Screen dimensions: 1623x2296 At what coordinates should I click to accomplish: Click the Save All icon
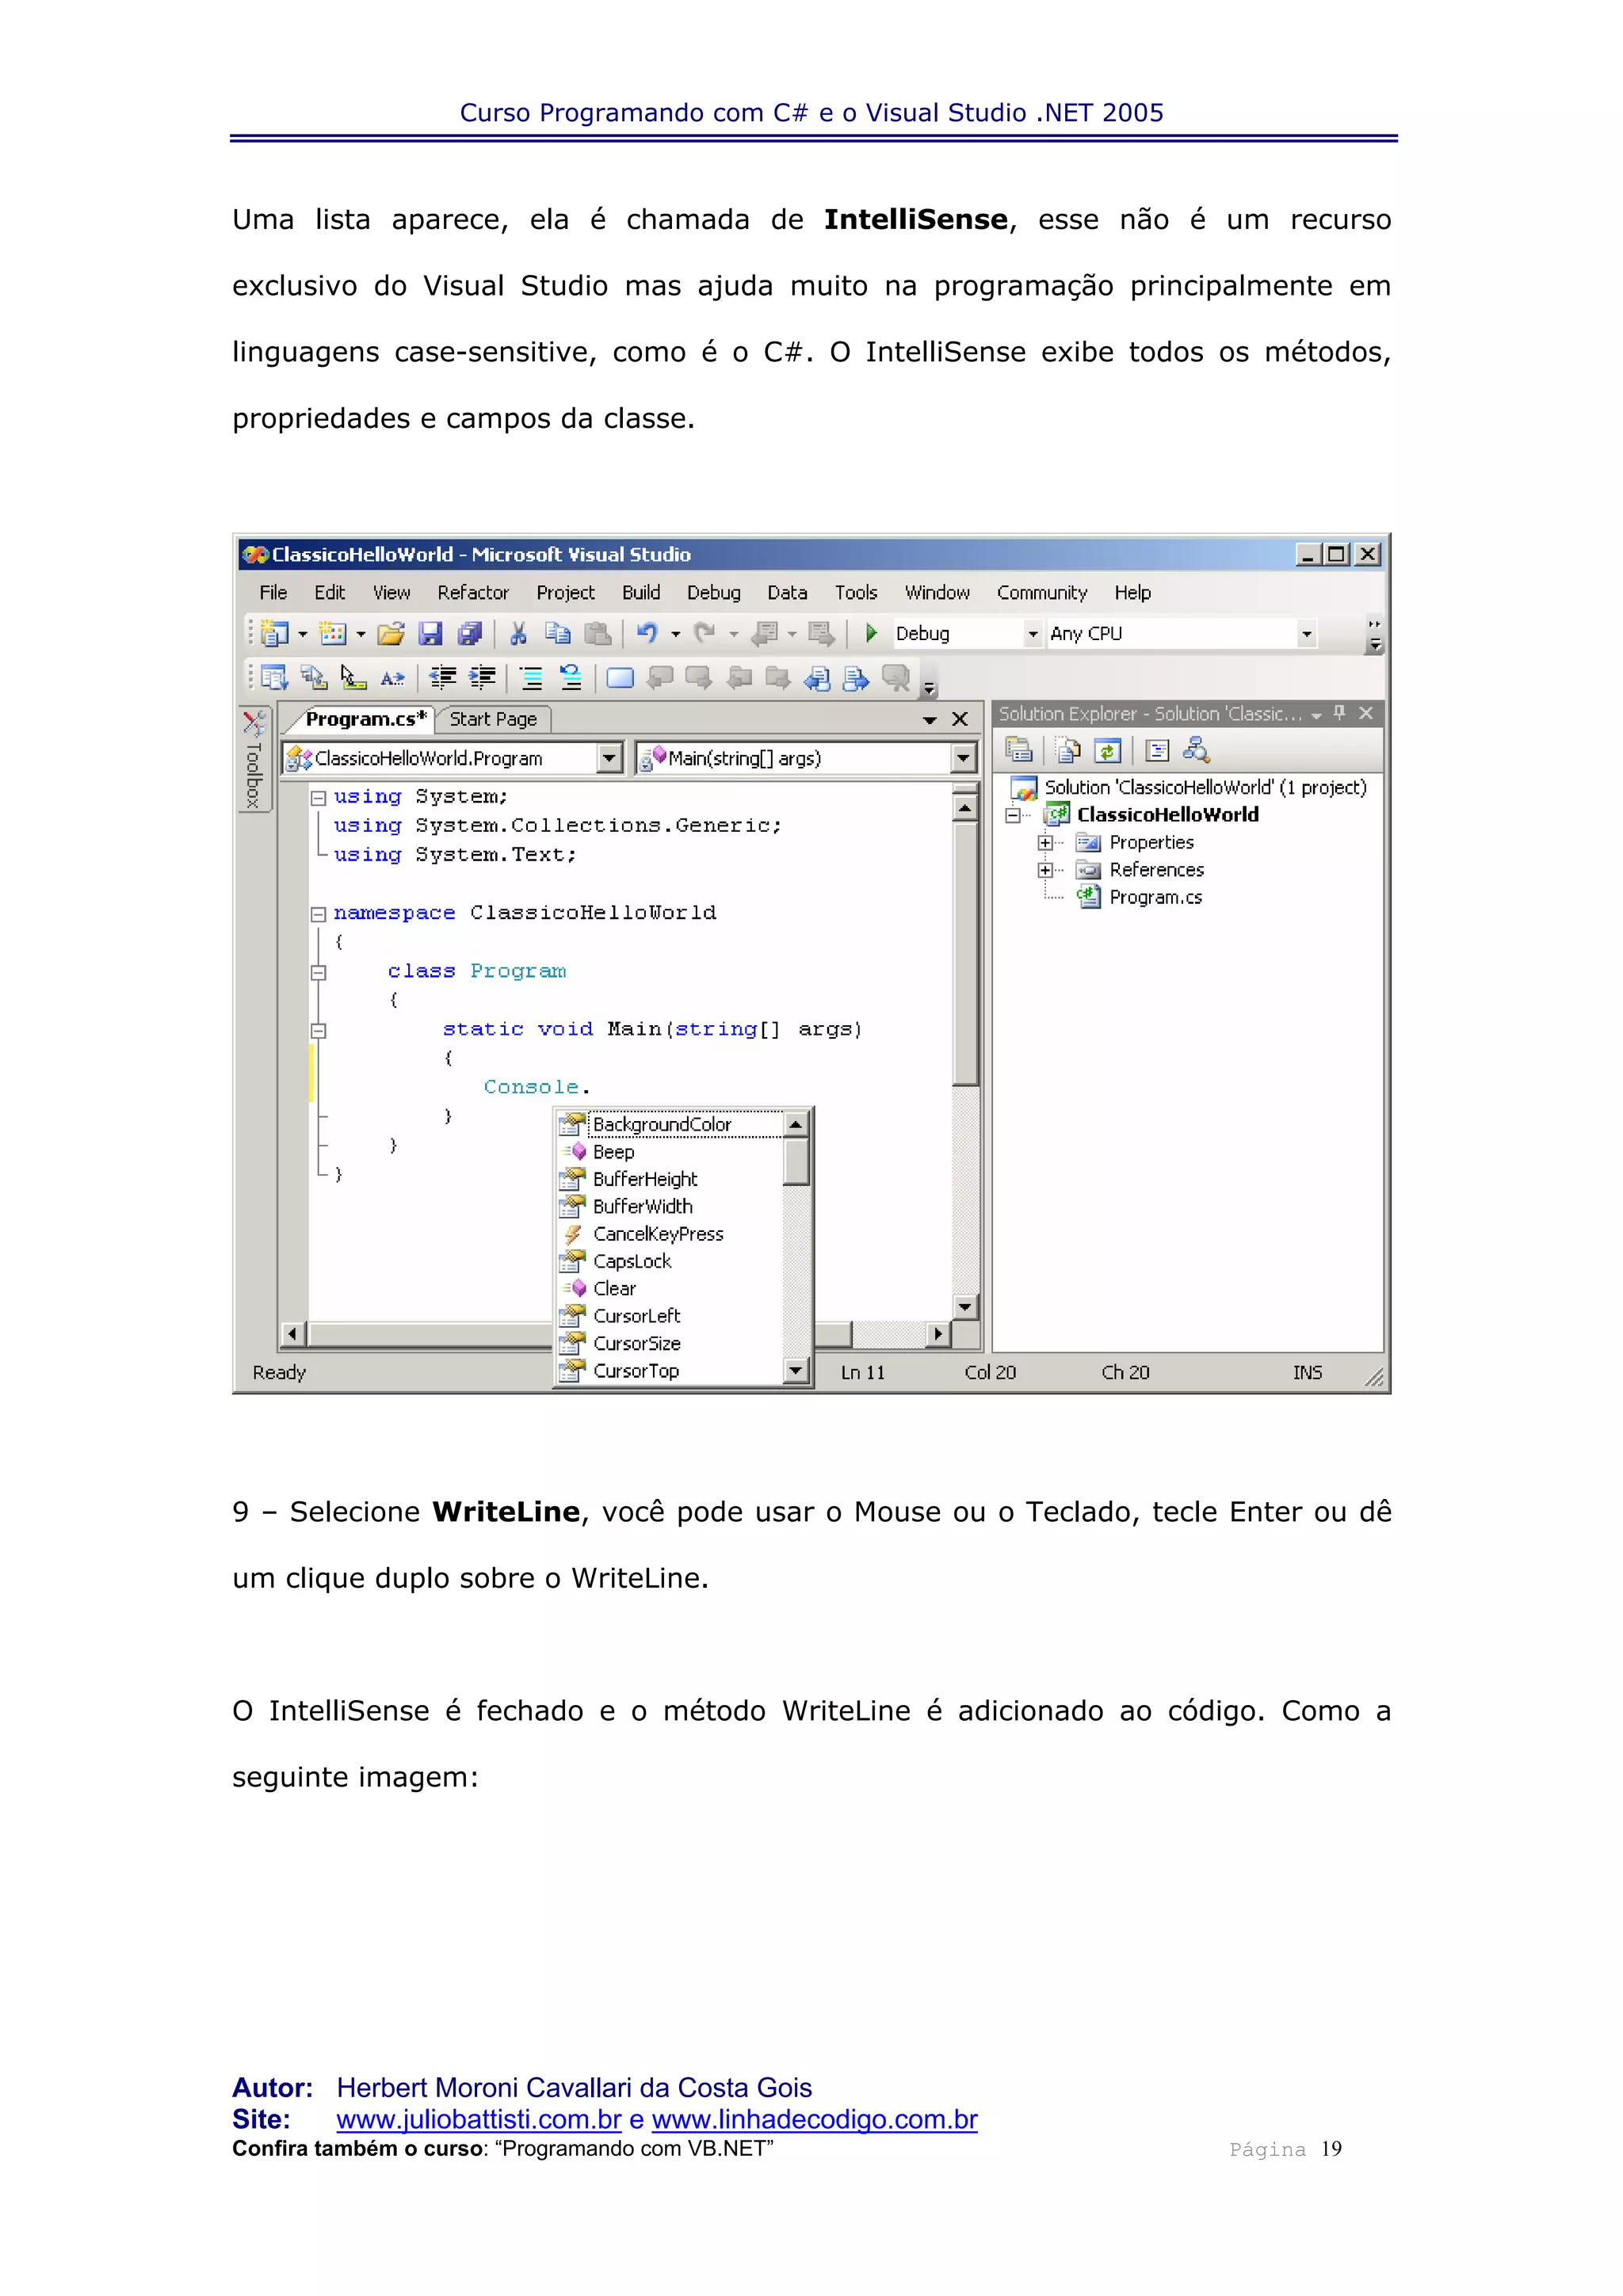point(469,633)
